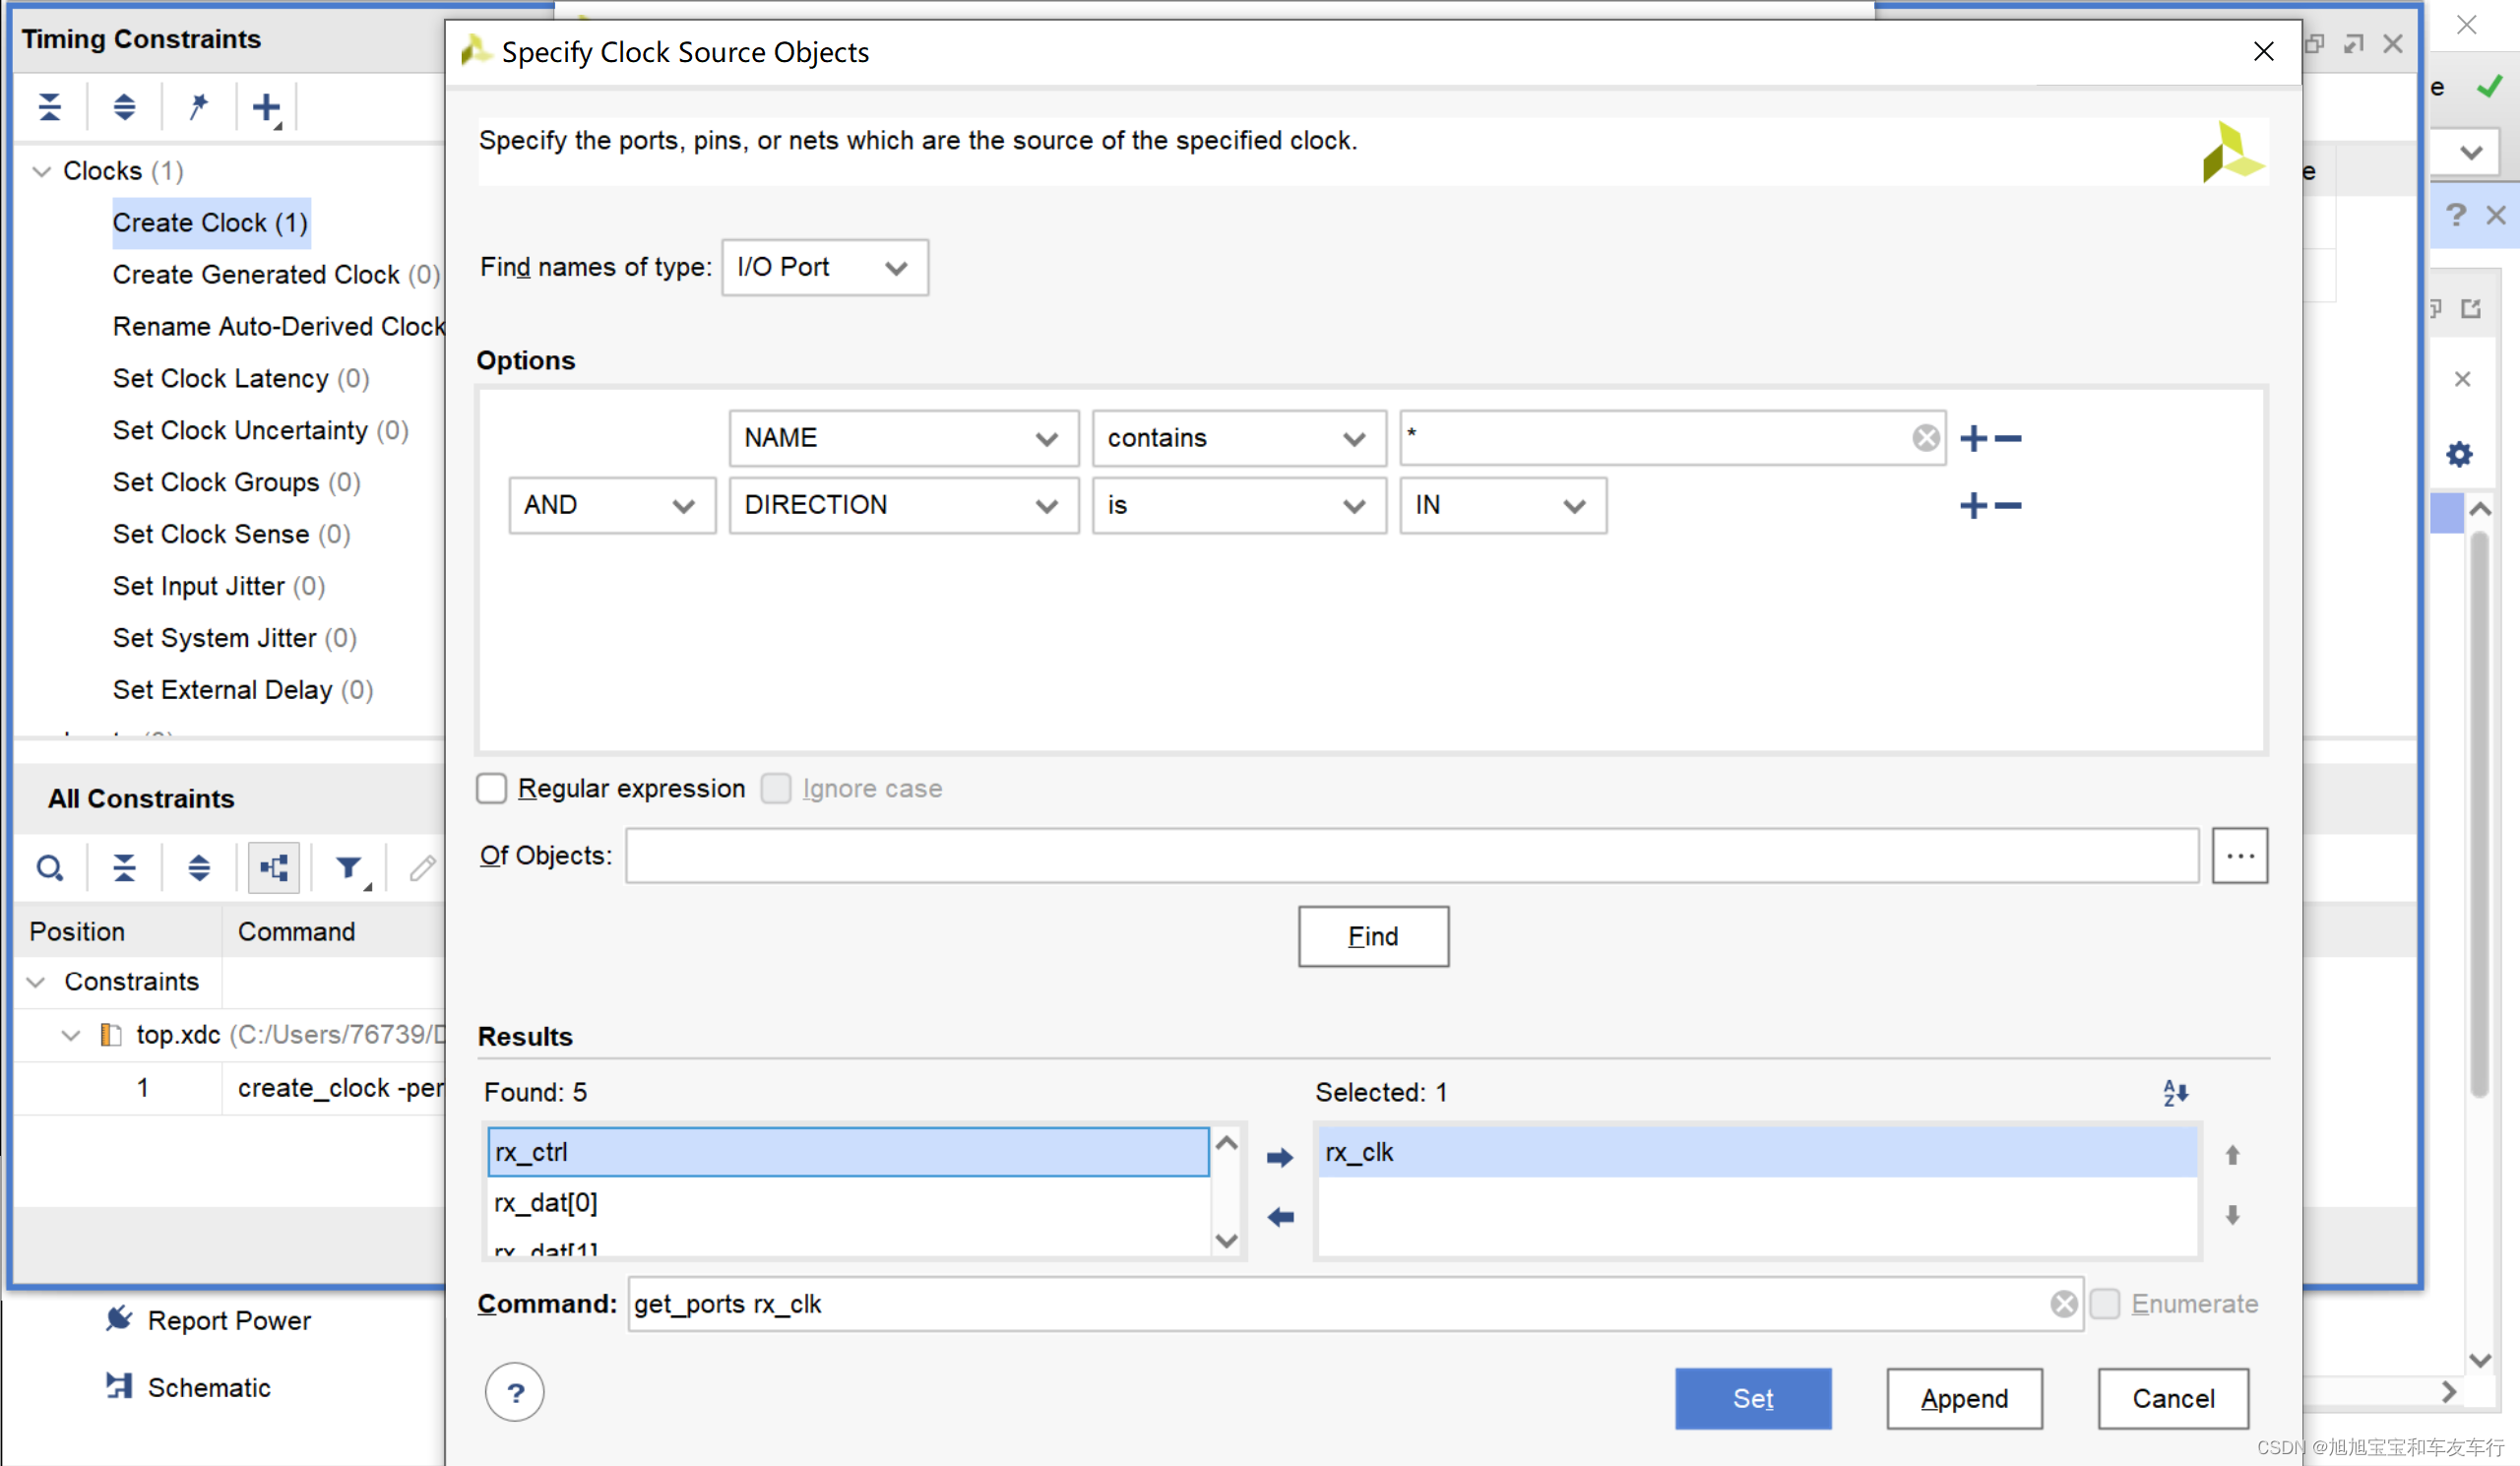Screen dimensions: 2520x1466
Task: Click the Of Objects input field
Action: pos(1413,856)
